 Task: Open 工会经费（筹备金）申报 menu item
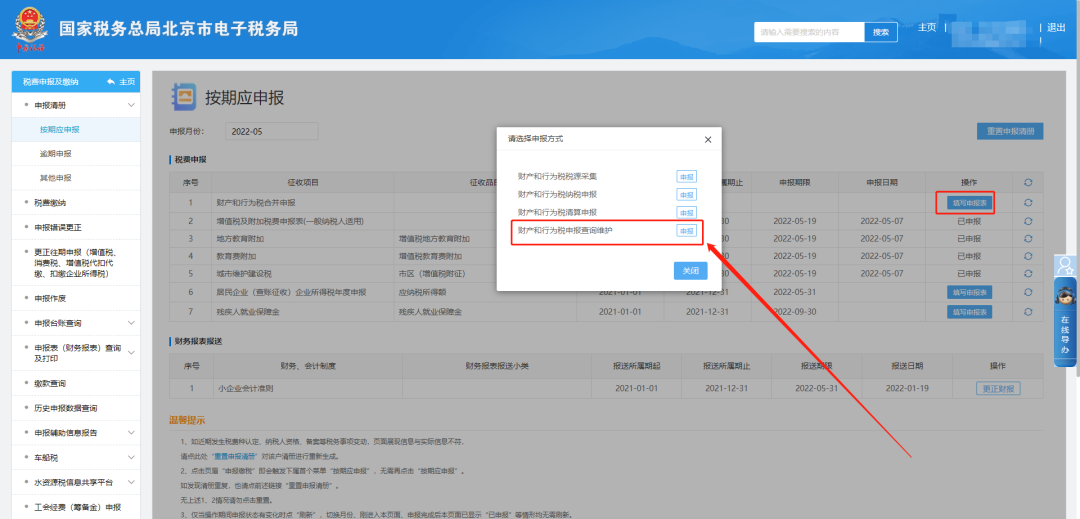coord(76,508)
